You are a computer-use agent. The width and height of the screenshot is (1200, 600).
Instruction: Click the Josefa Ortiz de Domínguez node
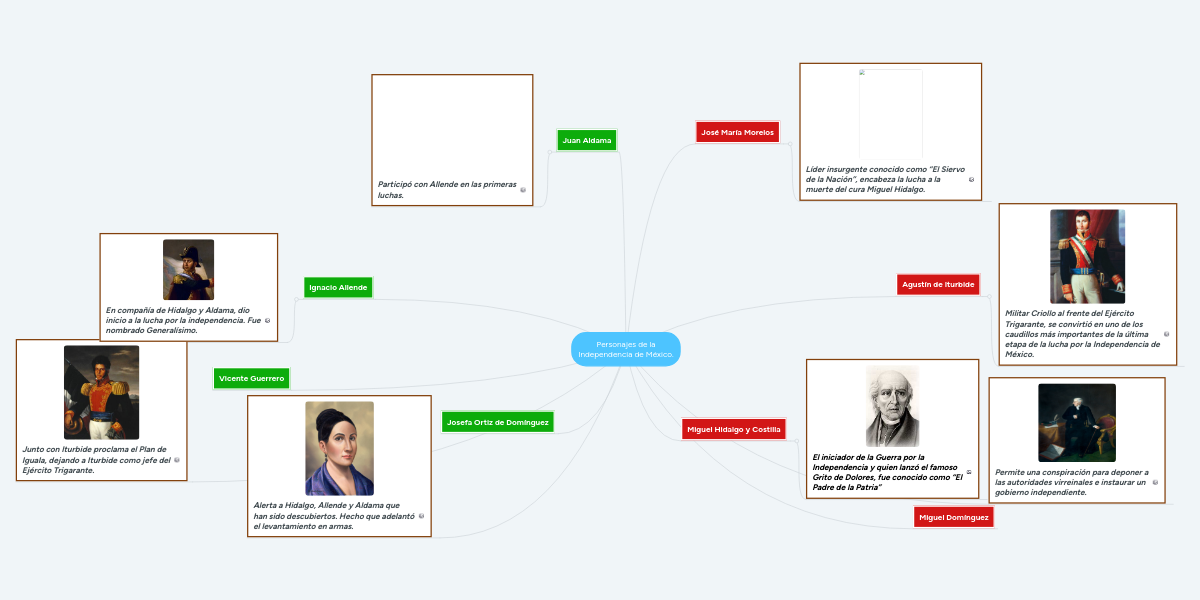click(x=497, y=422)
